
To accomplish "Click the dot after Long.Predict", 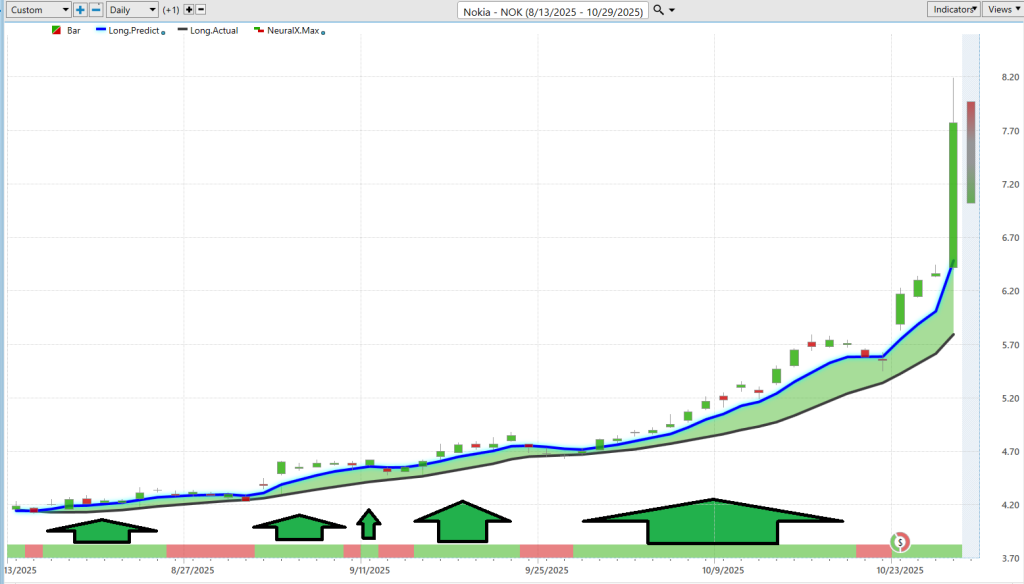I will click(x=163, y=32).
